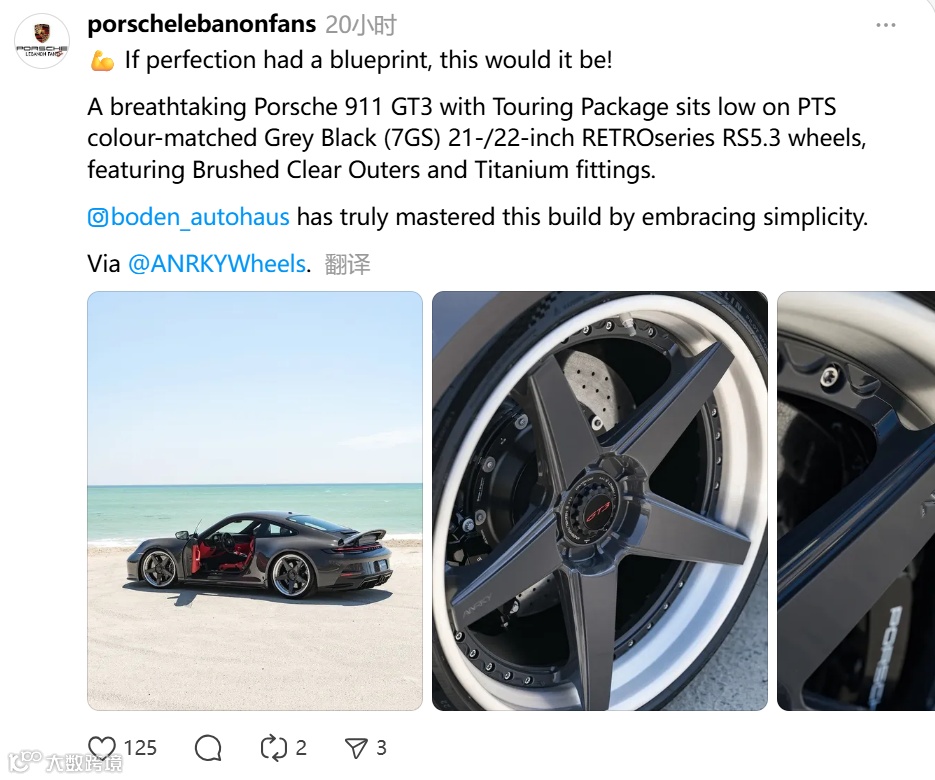
Task: Open the reply comment bubble icon
Action: point(208,747)
